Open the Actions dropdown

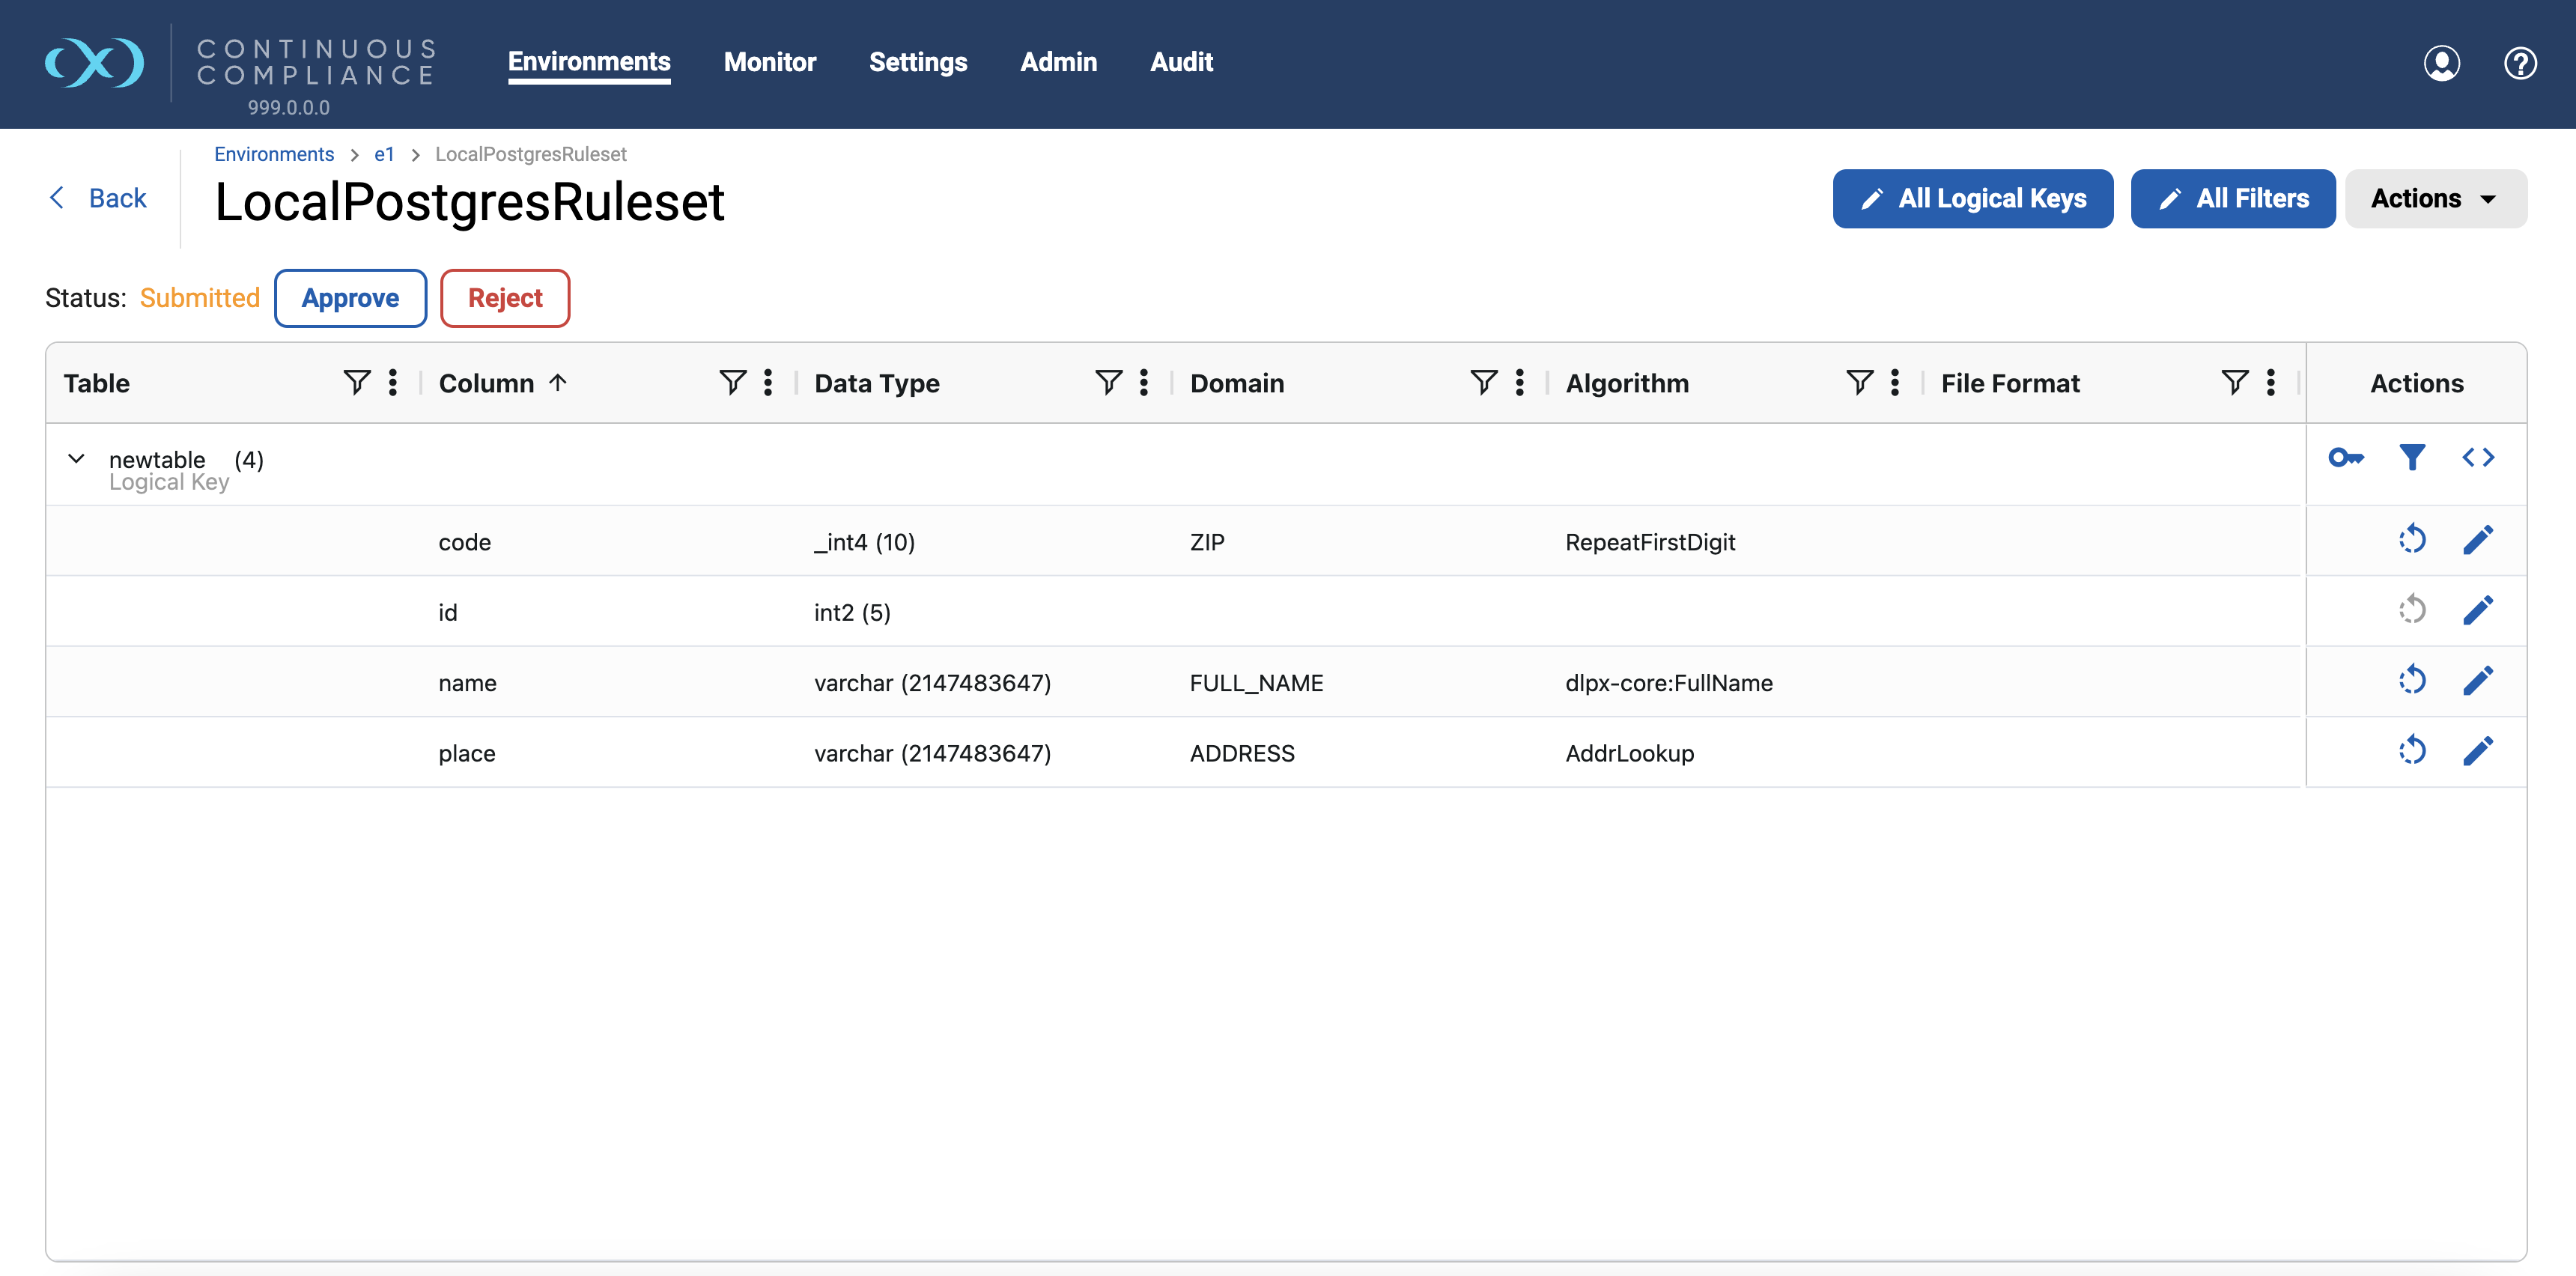pyautogui.click(x=2435, y=198)
